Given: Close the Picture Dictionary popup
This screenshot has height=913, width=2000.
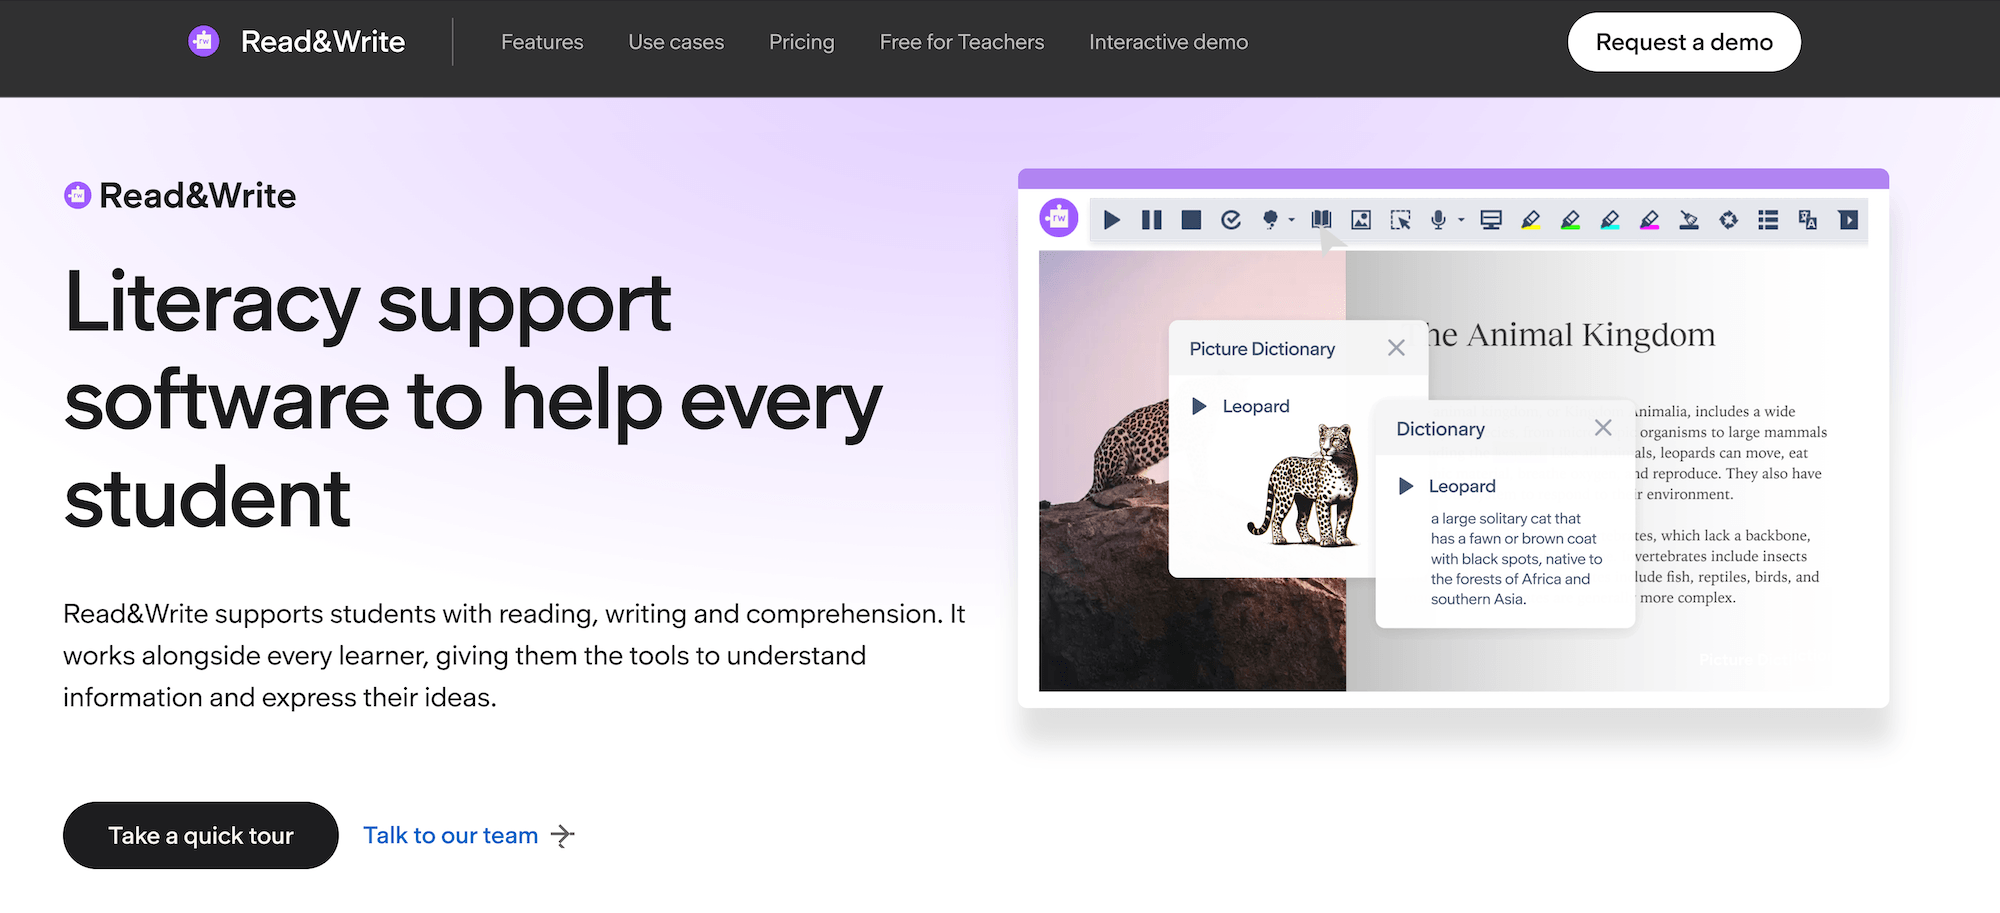Looking at the screenshot, I should (x=1396, y=348).
